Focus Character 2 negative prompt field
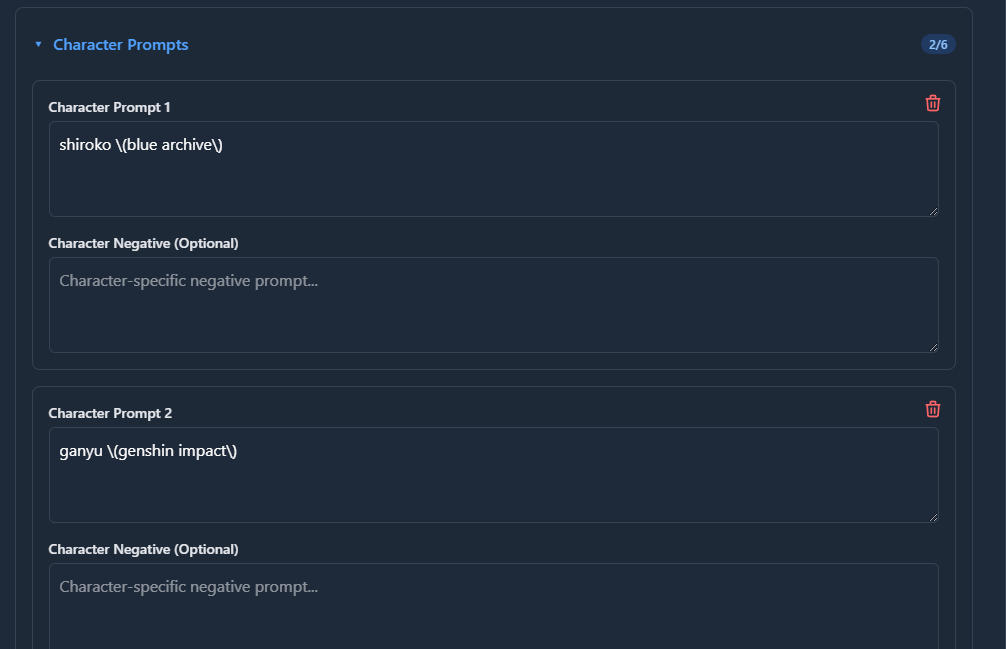The image size is (1006, 649). 493,606
